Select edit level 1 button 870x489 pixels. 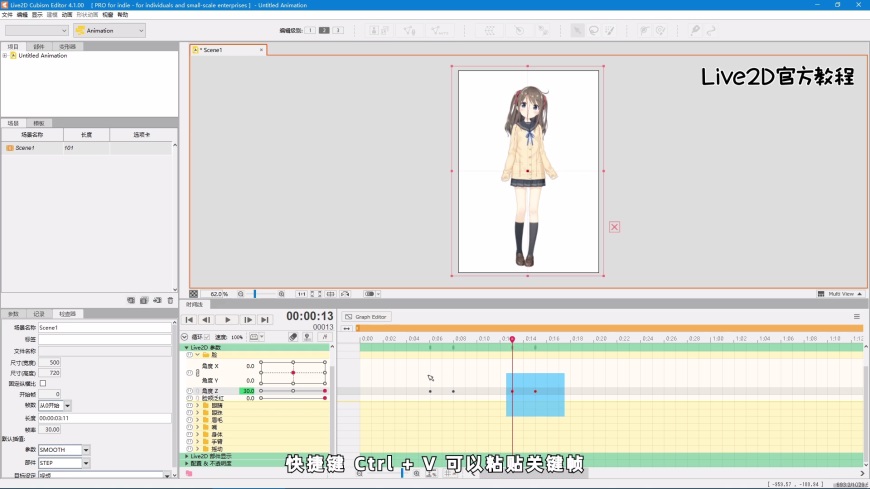click(x=310, y=30)
